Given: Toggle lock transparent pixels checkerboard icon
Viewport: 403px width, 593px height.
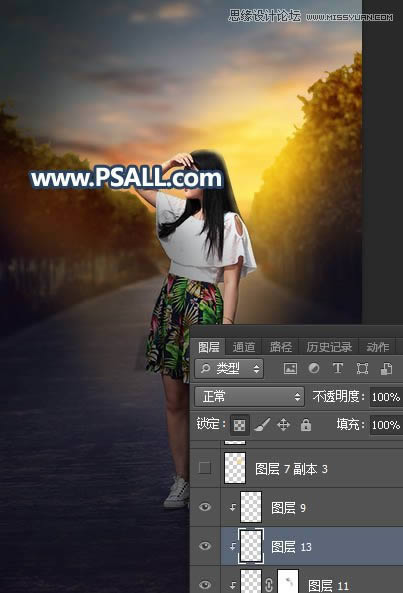Looking at the screenshot, I should 239,425.
